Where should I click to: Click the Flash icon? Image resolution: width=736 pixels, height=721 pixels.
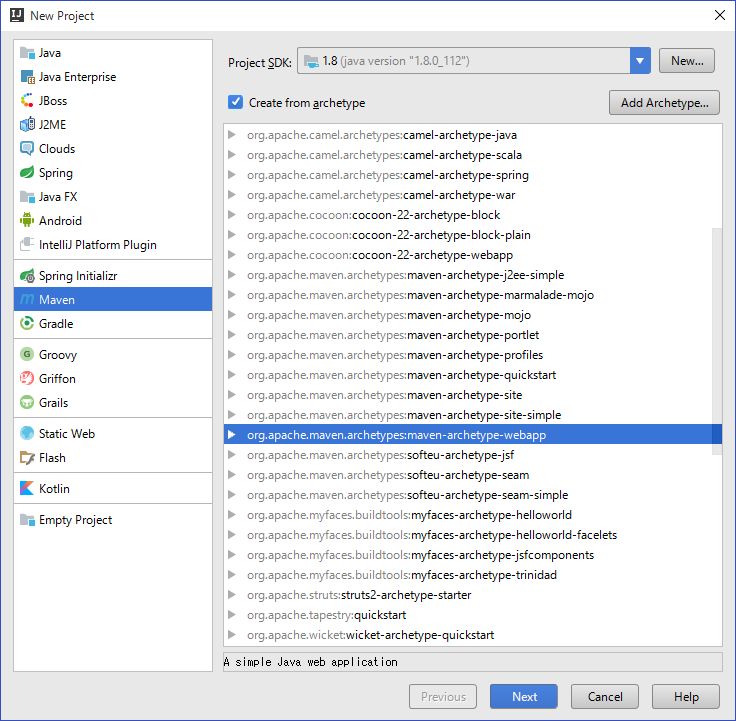point(27,458)
